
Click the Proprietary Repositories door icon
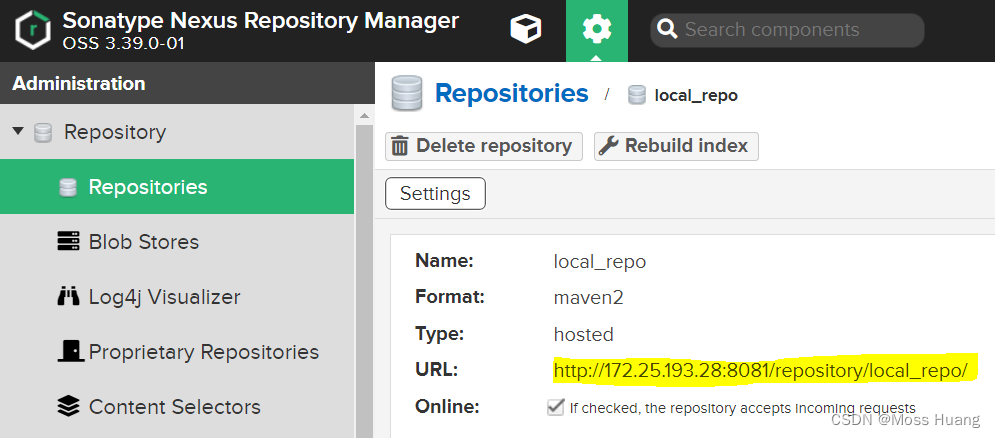[69, 351]
